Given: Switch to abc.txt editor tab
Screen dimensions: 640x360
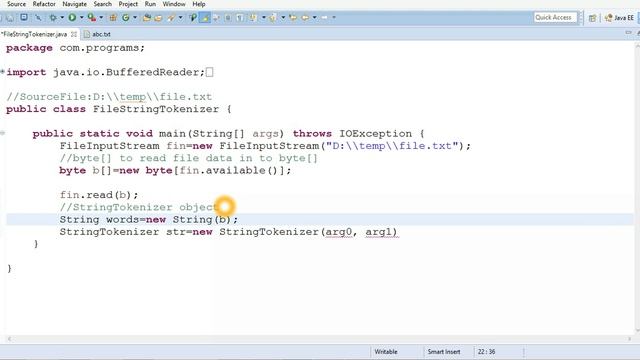Looking at the screenshot, I should coord(97,34).
